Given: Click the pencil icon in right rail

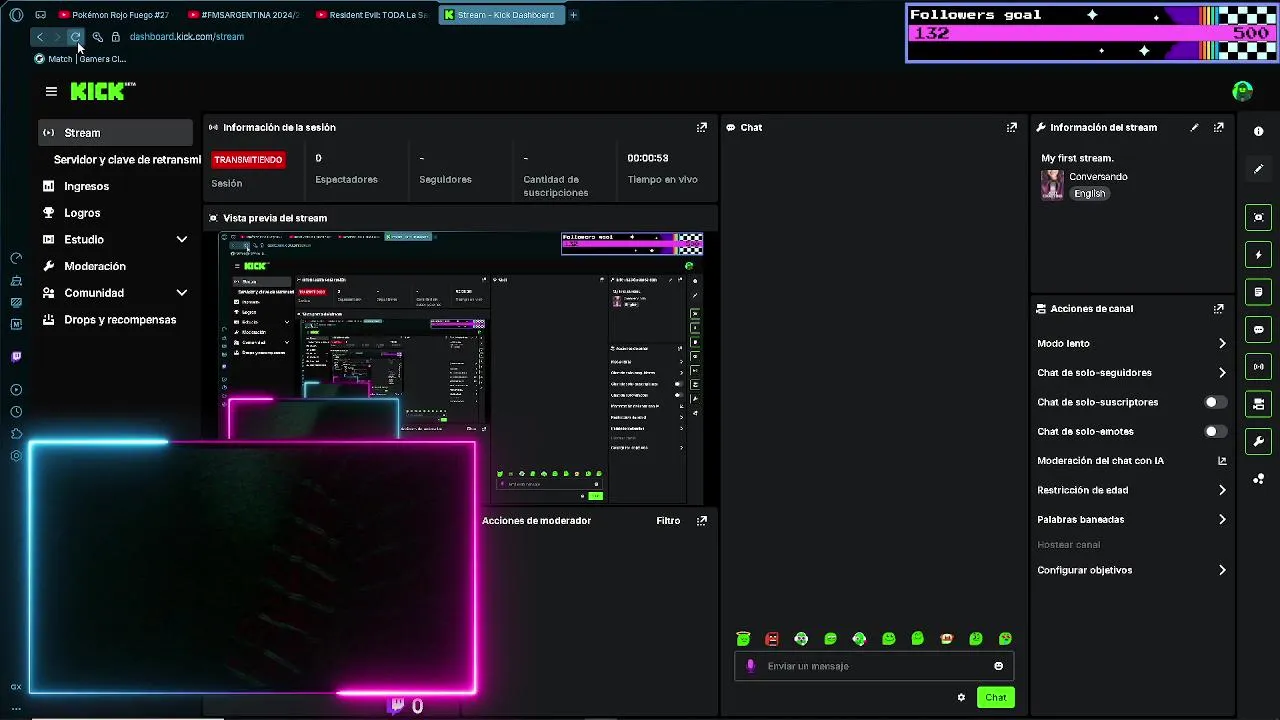Looking at the screenshot, I should (x=1259, y=169).
